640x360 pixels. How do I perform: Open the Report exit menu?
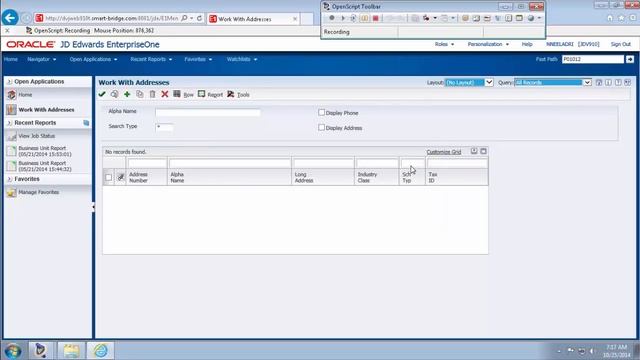[x=211, y=94]
